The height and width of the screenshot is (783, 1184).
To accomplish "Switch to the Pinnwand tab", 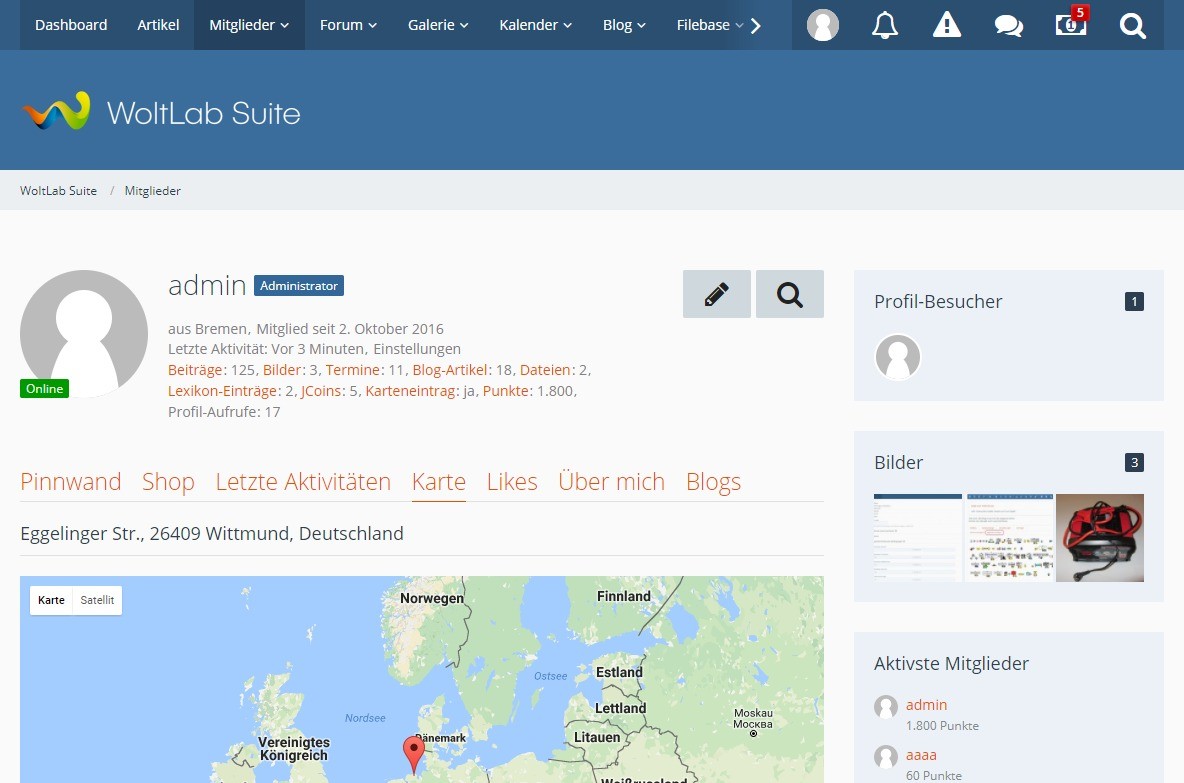I will (71, 482).
